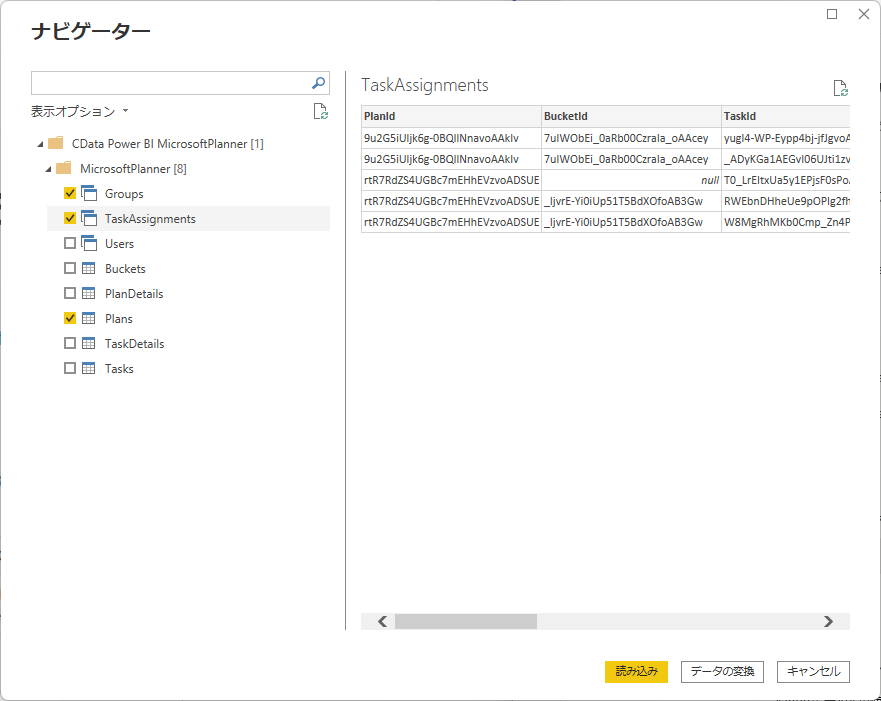Check the PlanDetails checkbox
This screenshot has width=881, height=701.
pyautogui.click(x=70, y=293)
